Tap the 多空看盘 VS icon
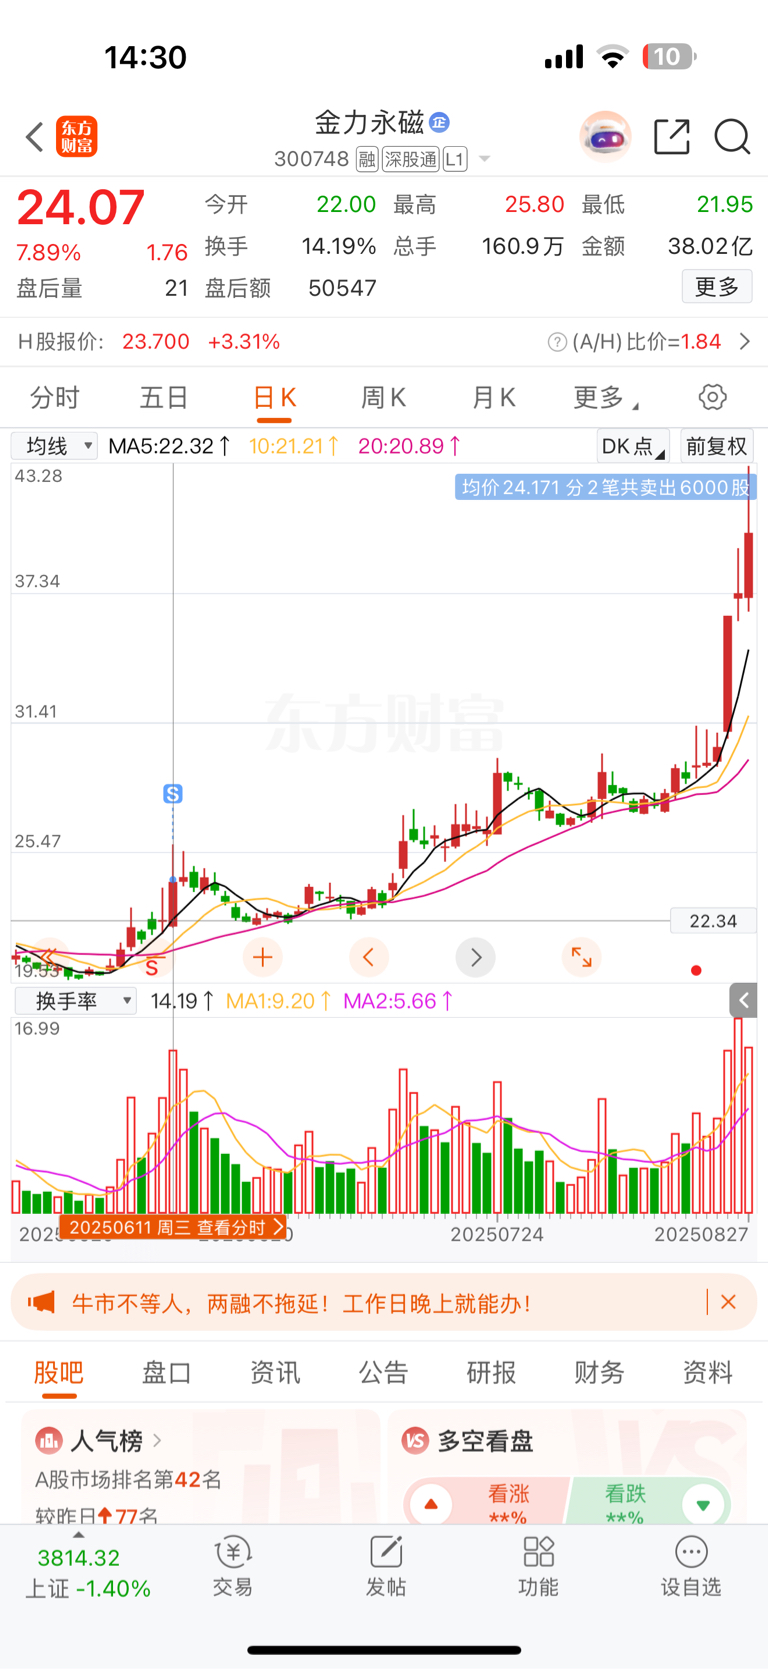 point(415,1441)
